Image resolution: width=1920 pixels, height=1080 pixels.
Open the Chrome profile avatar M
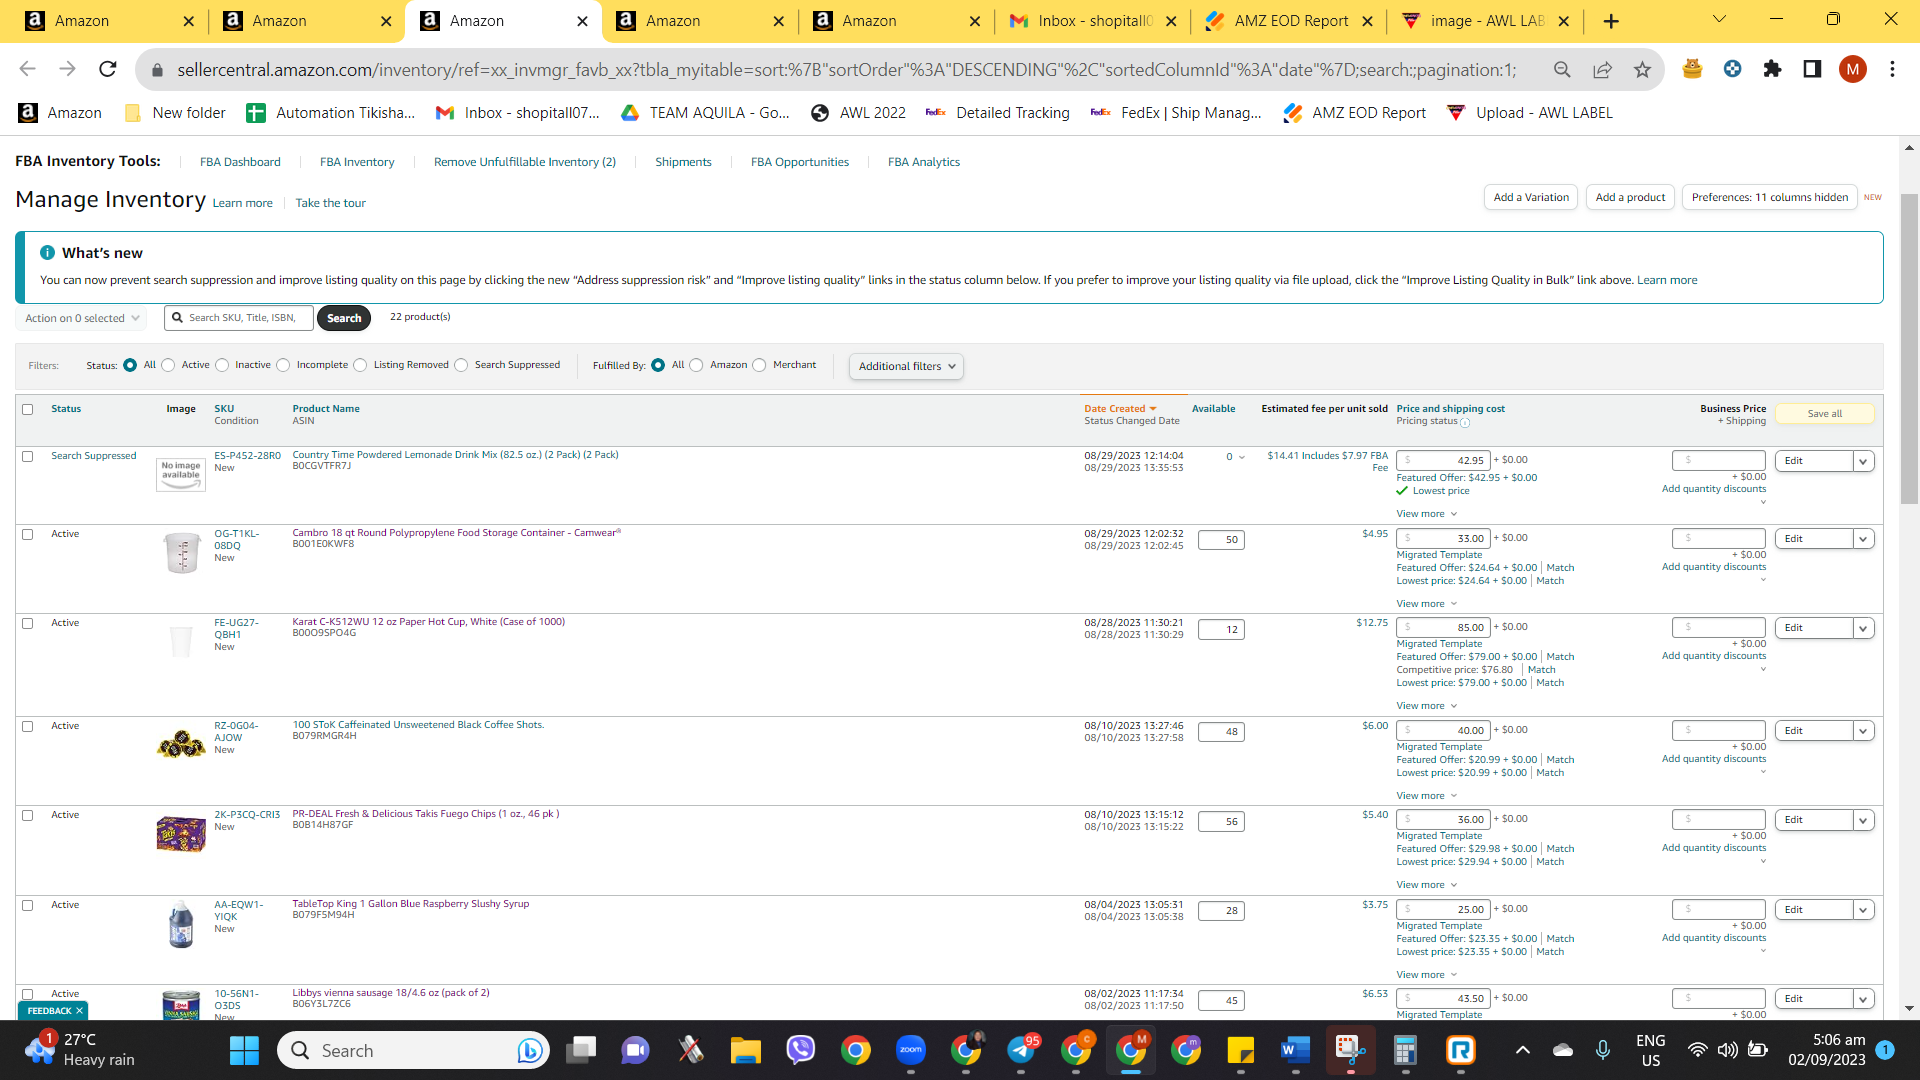(x=1852, y=69)
